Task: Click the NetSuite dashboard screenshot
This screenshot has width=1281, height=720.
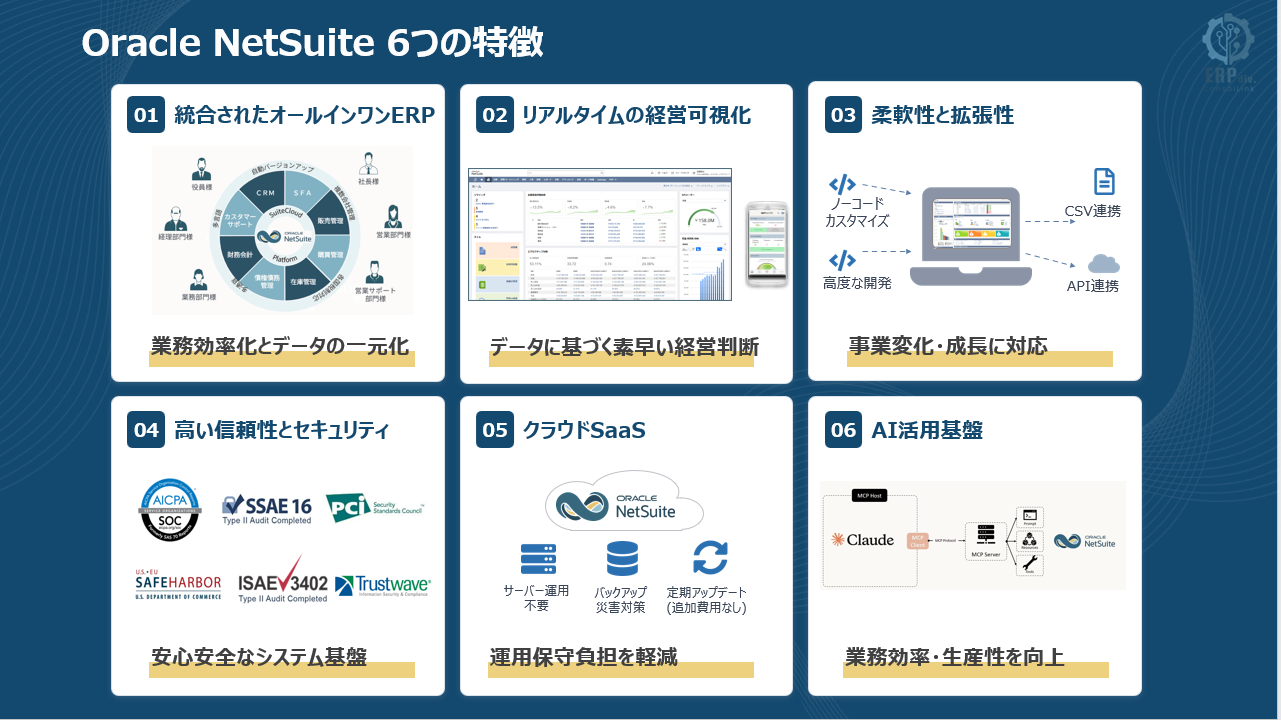Action: (599, 235)
